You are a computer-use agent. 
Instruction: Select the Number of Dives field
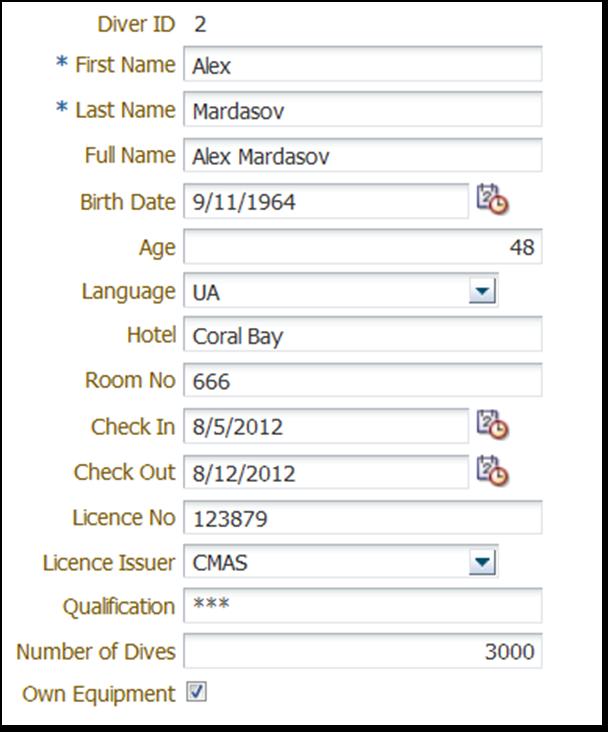click(363, 651)
